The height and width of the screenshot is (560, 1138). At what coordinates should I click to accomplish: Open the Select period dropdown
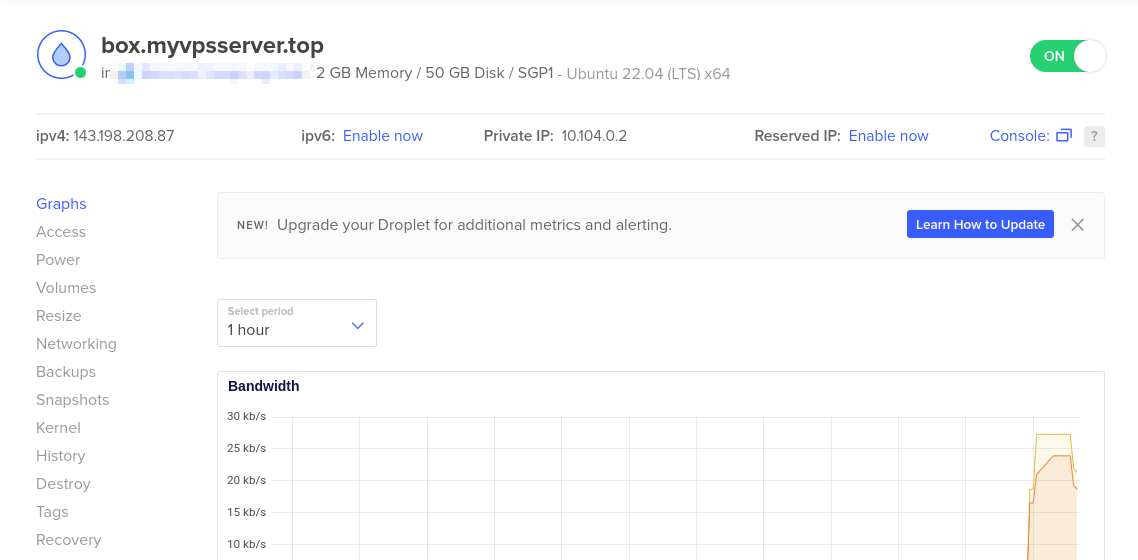pos(297,323)
